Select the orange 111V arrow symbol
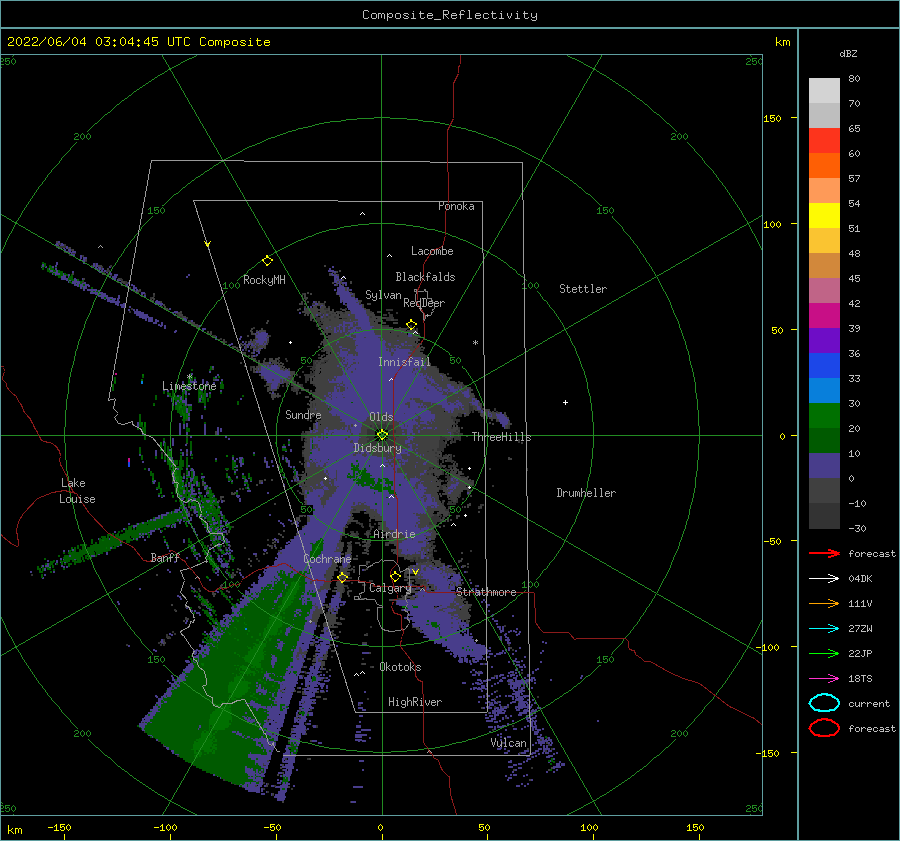The width and height of the screenshot is (900, 841). pos(824,603)
